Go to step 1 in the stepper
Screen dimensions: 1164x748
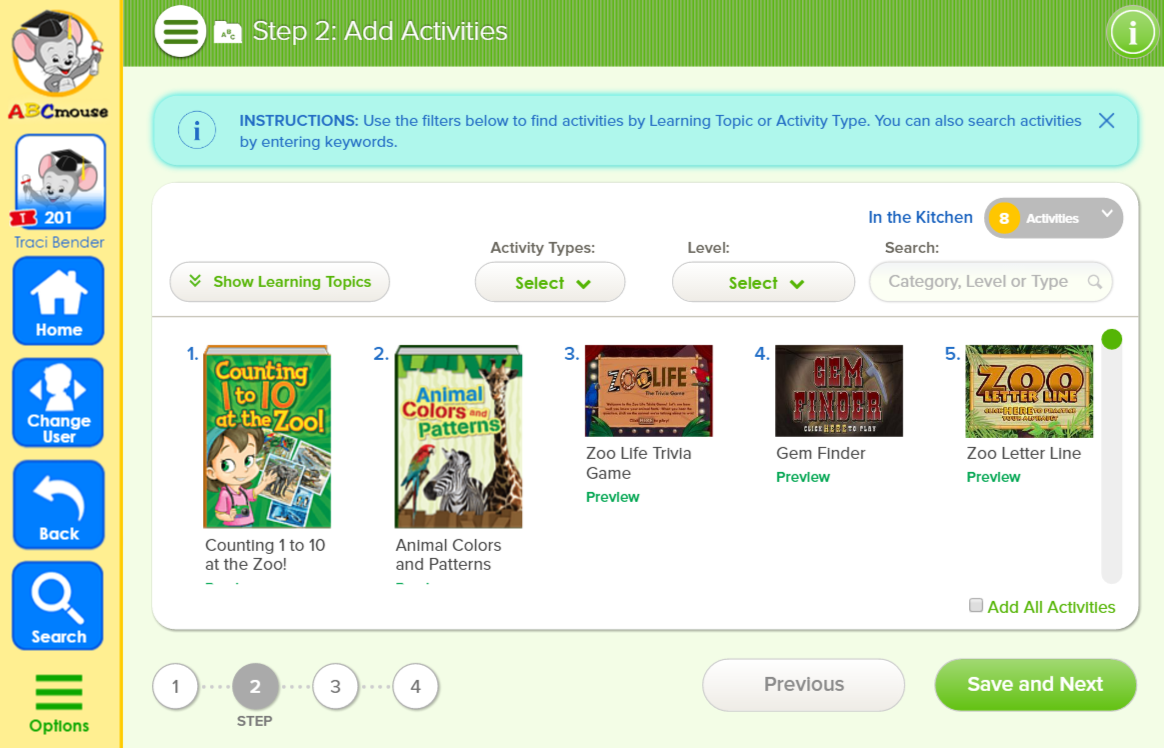(176, 687)
